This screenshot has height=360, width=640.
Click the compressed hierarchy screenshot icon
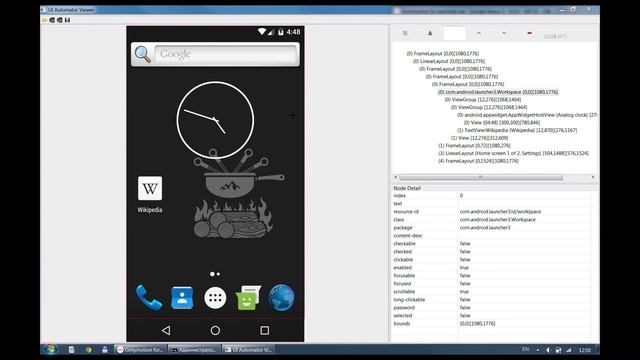pos(60,20)
